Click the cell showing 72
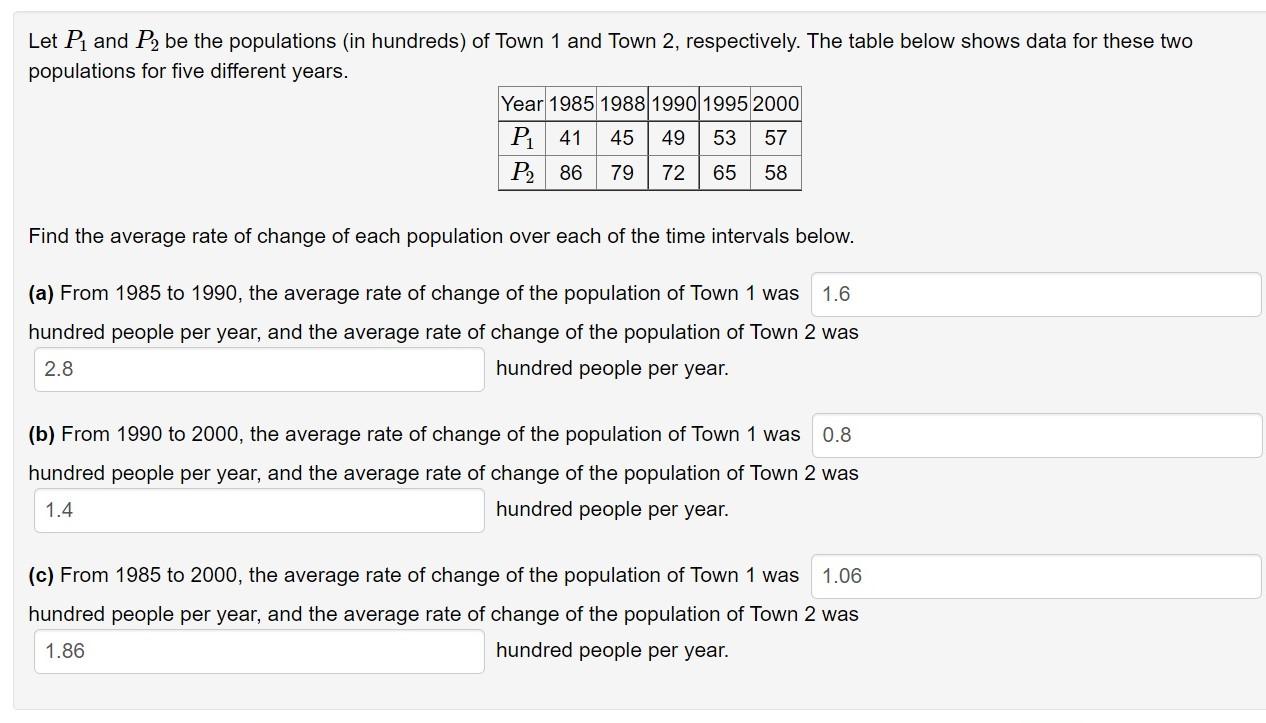The height and width of the screenshot is (723, 1266). tap(673, 172)
